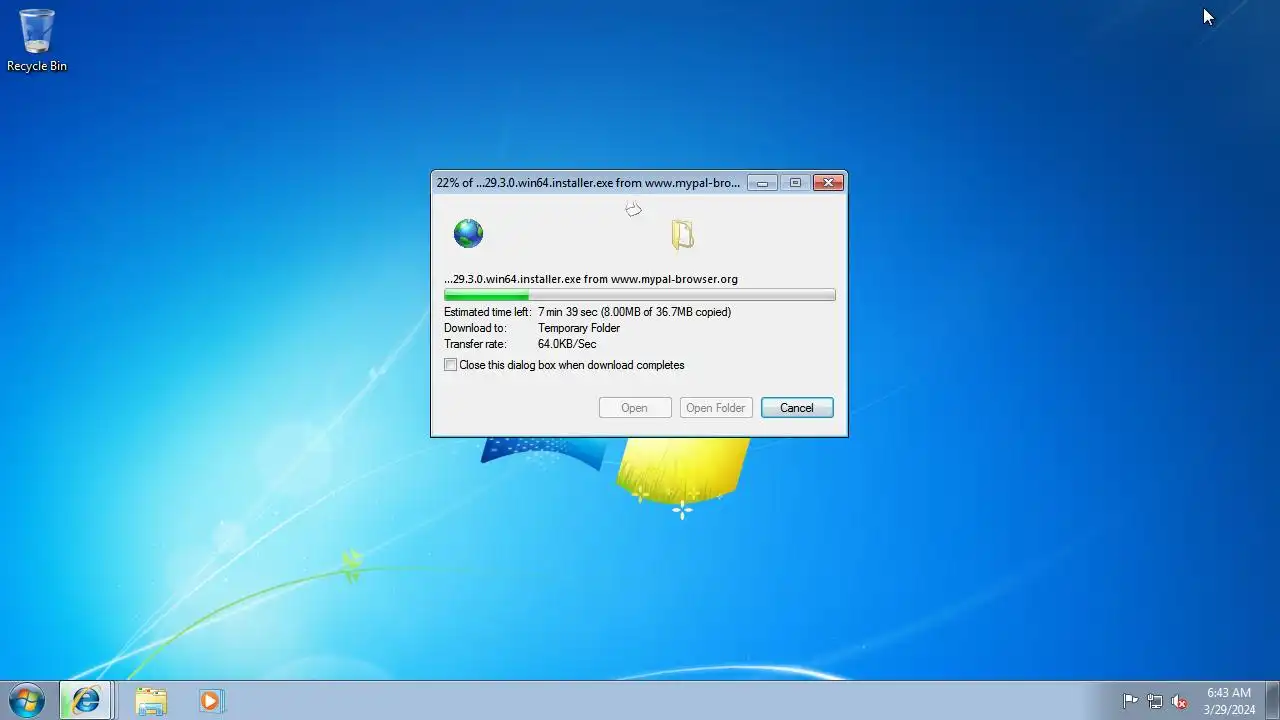Click the Transfer rate label

(x=475, y=344)
